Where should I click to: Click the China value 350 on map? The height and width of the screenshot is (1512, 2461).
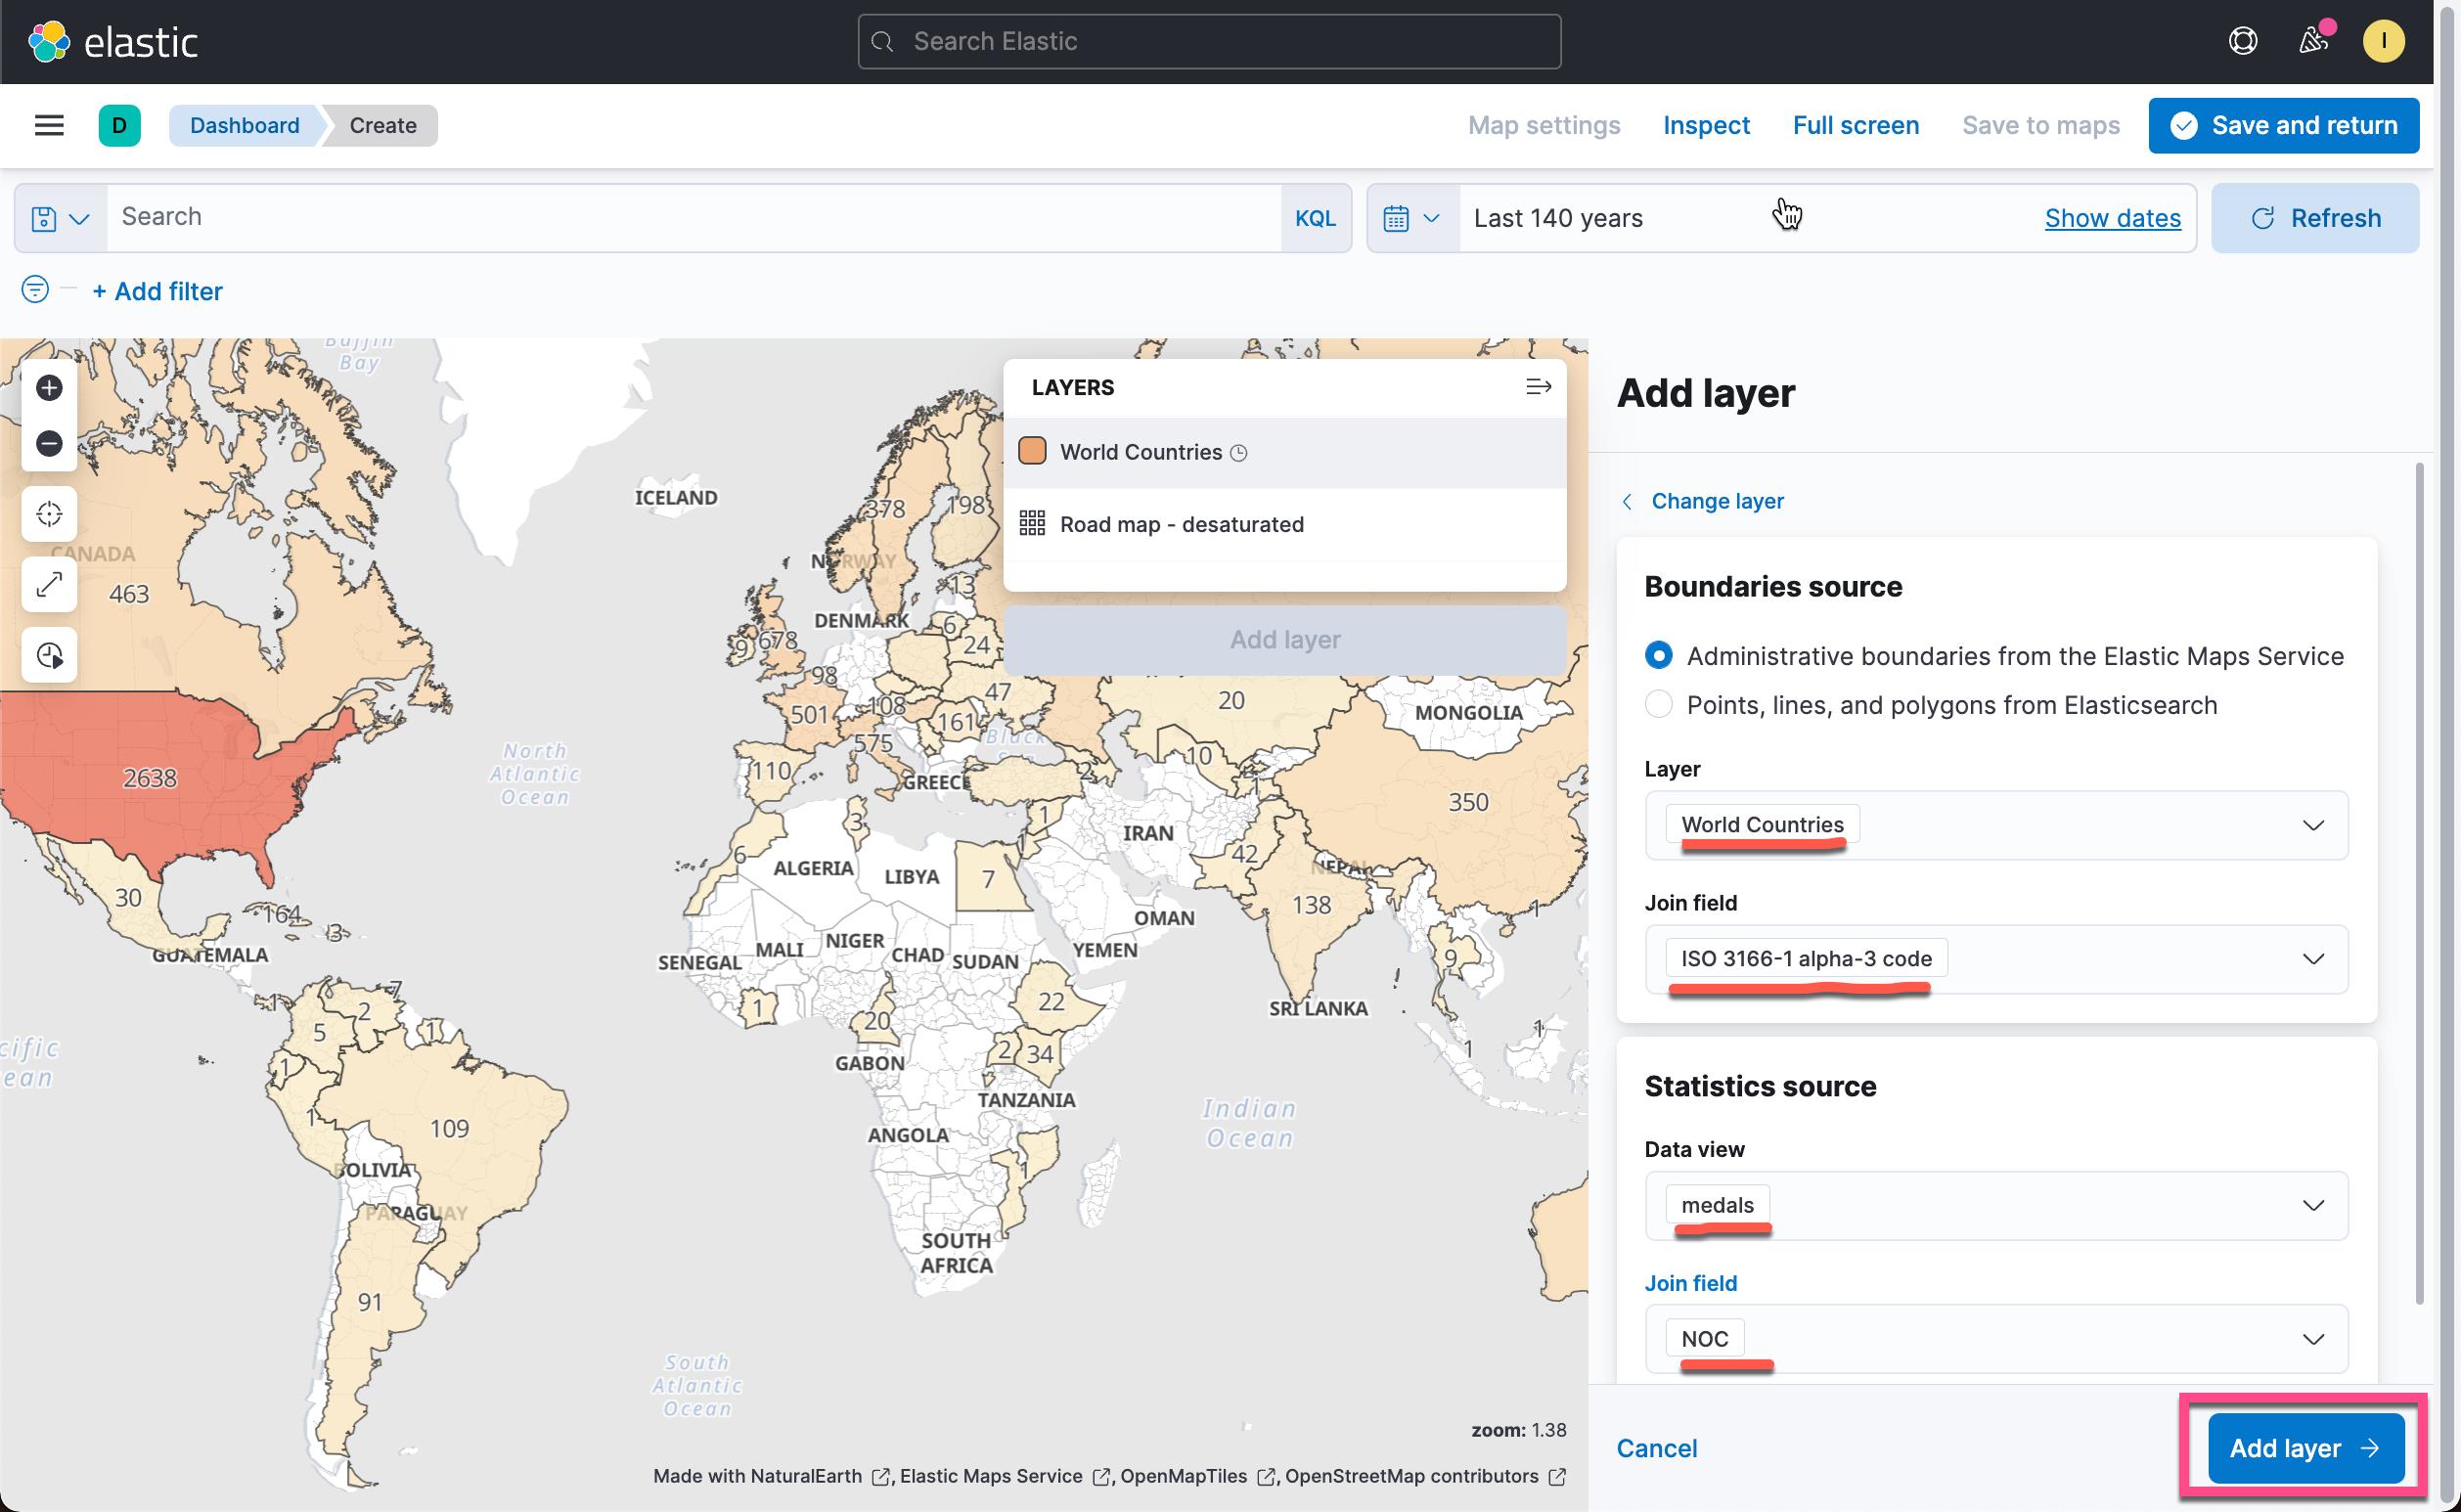pos(1468,802)
